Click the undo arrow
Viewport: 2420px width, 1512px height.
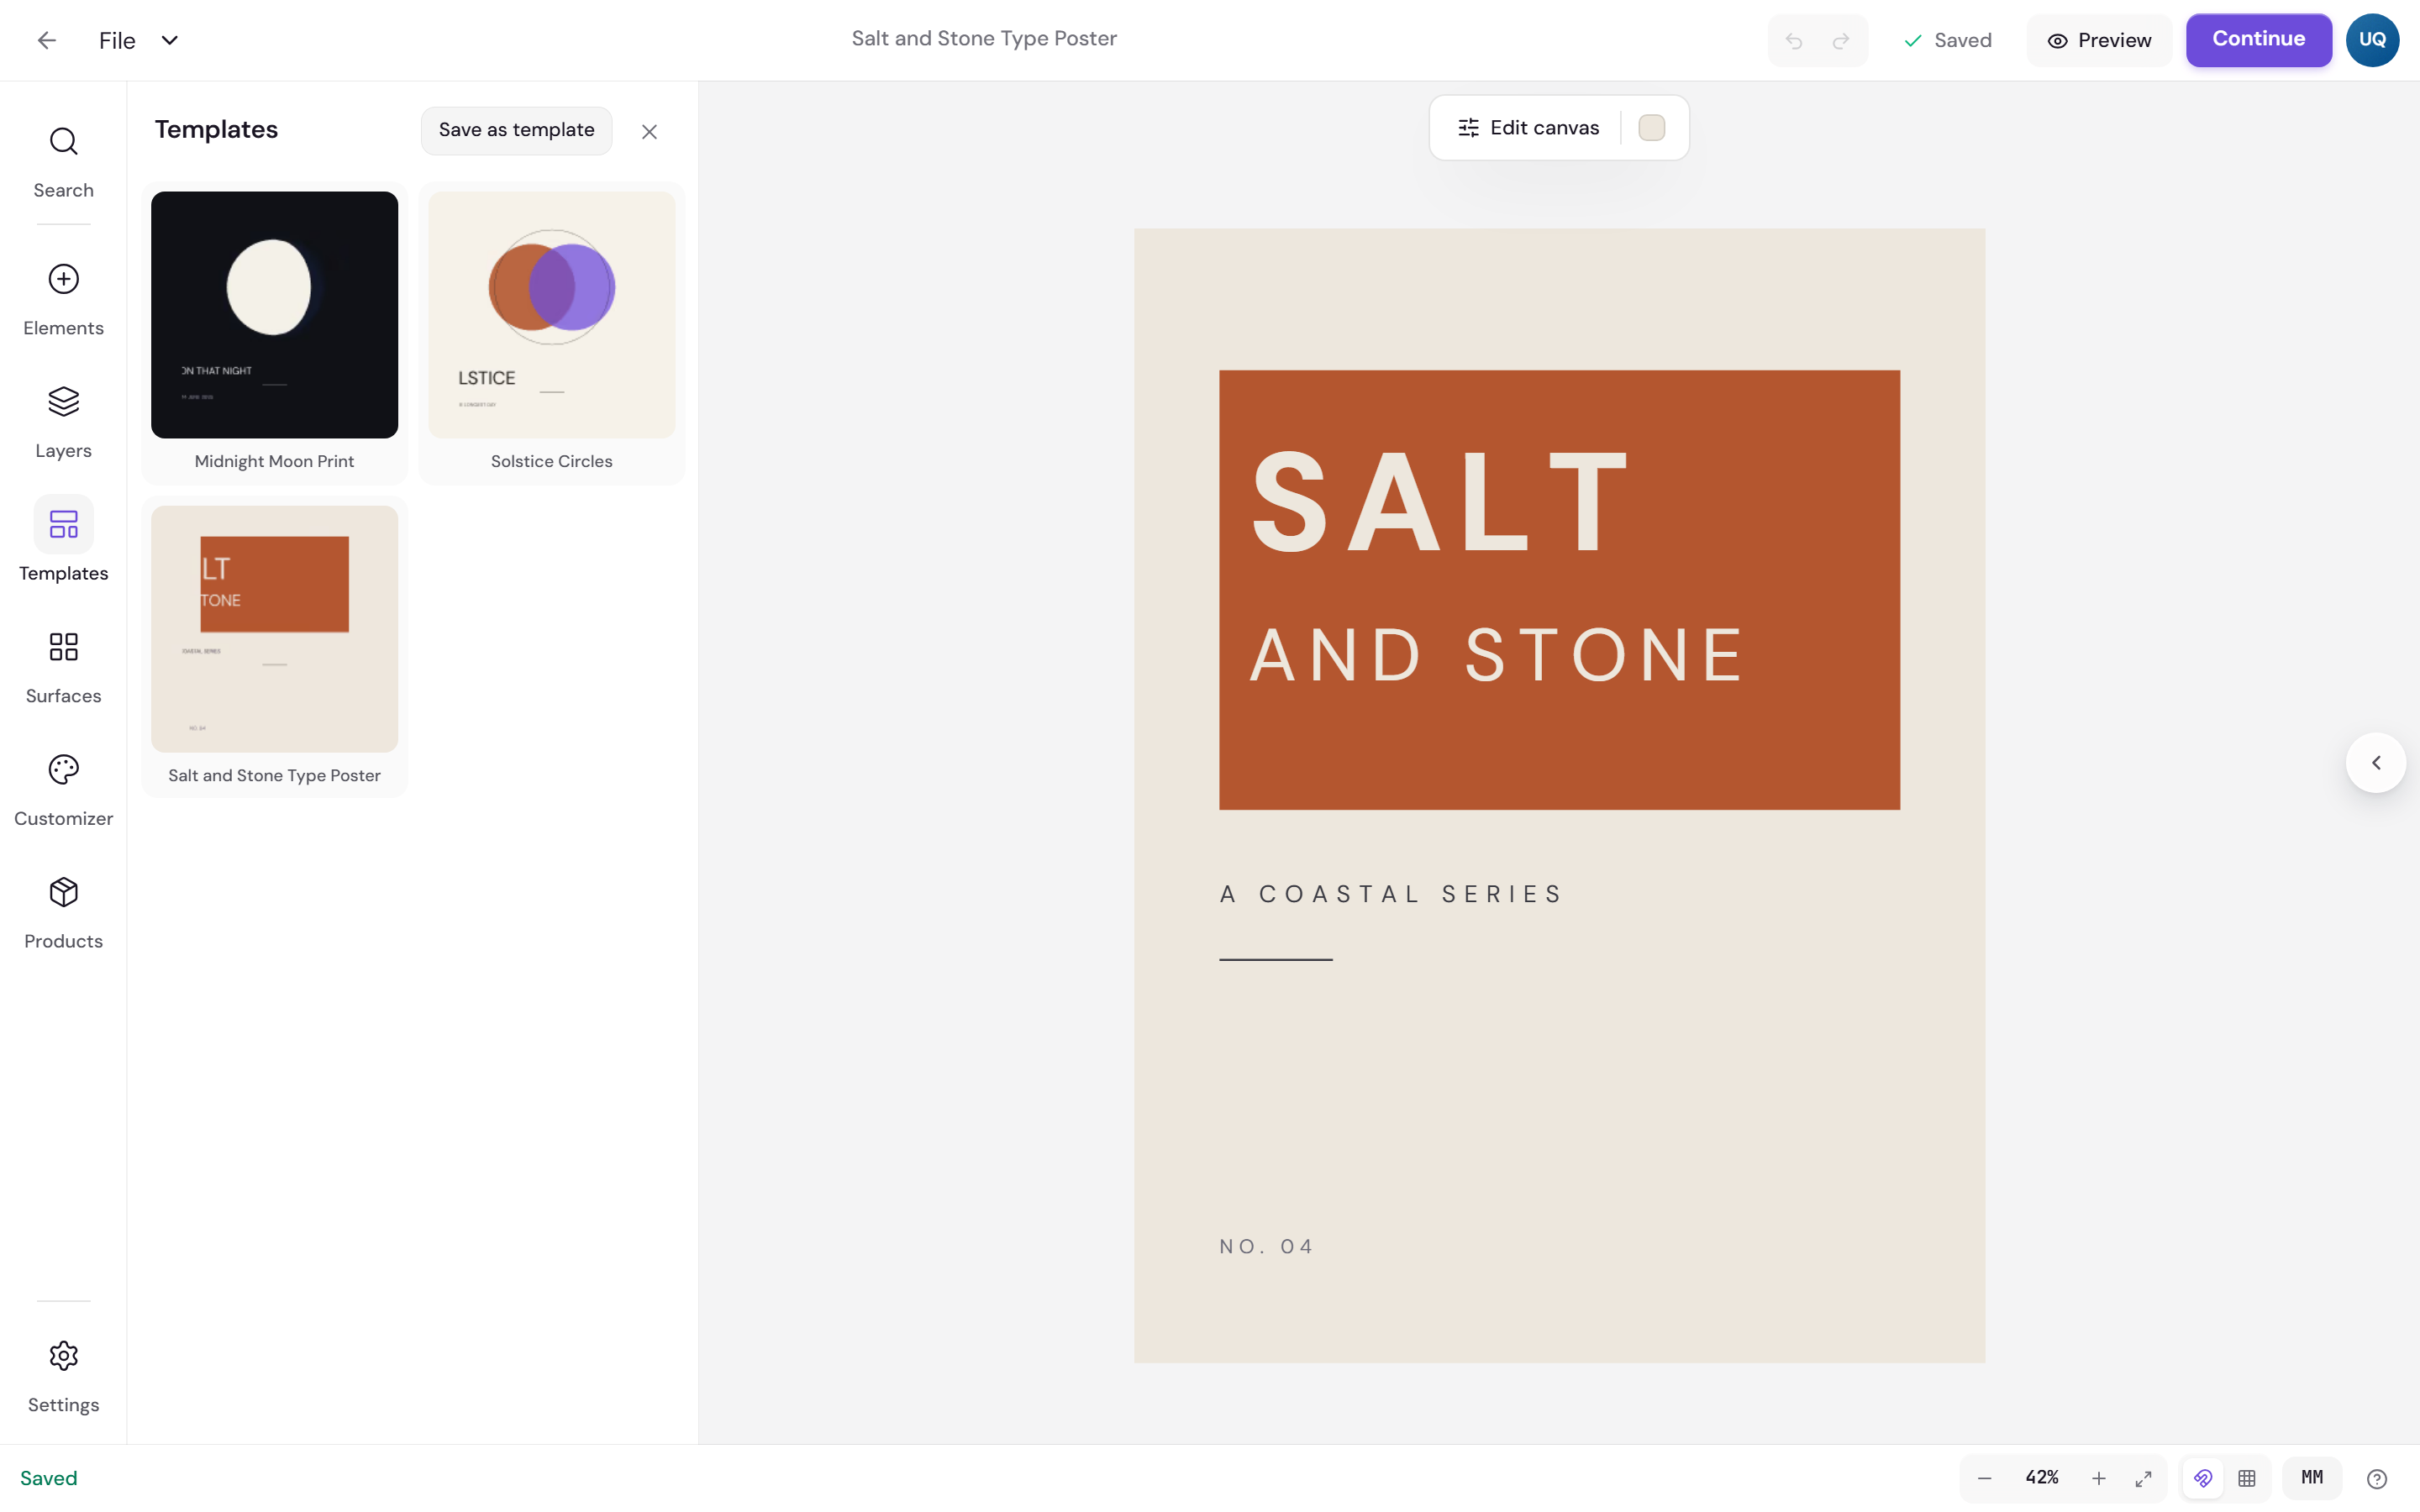tap(1794, 40)
